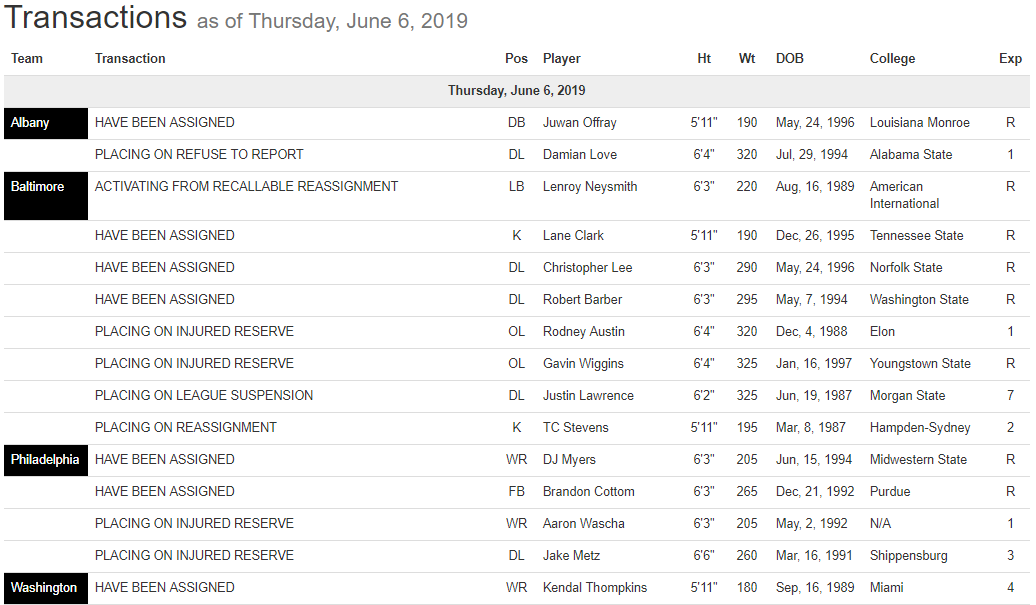1036x605 pixels.
Task: Select the Baltimore team cell
Action: click(x=37, y=187)
